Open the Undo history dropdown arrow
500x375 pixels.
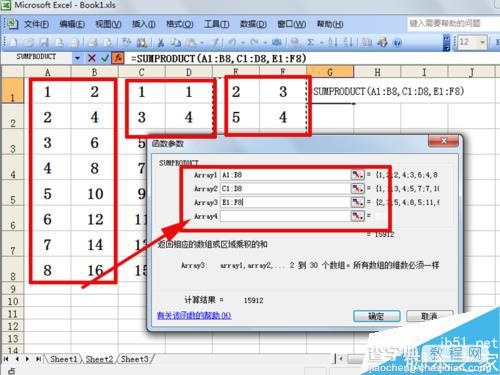243,43
